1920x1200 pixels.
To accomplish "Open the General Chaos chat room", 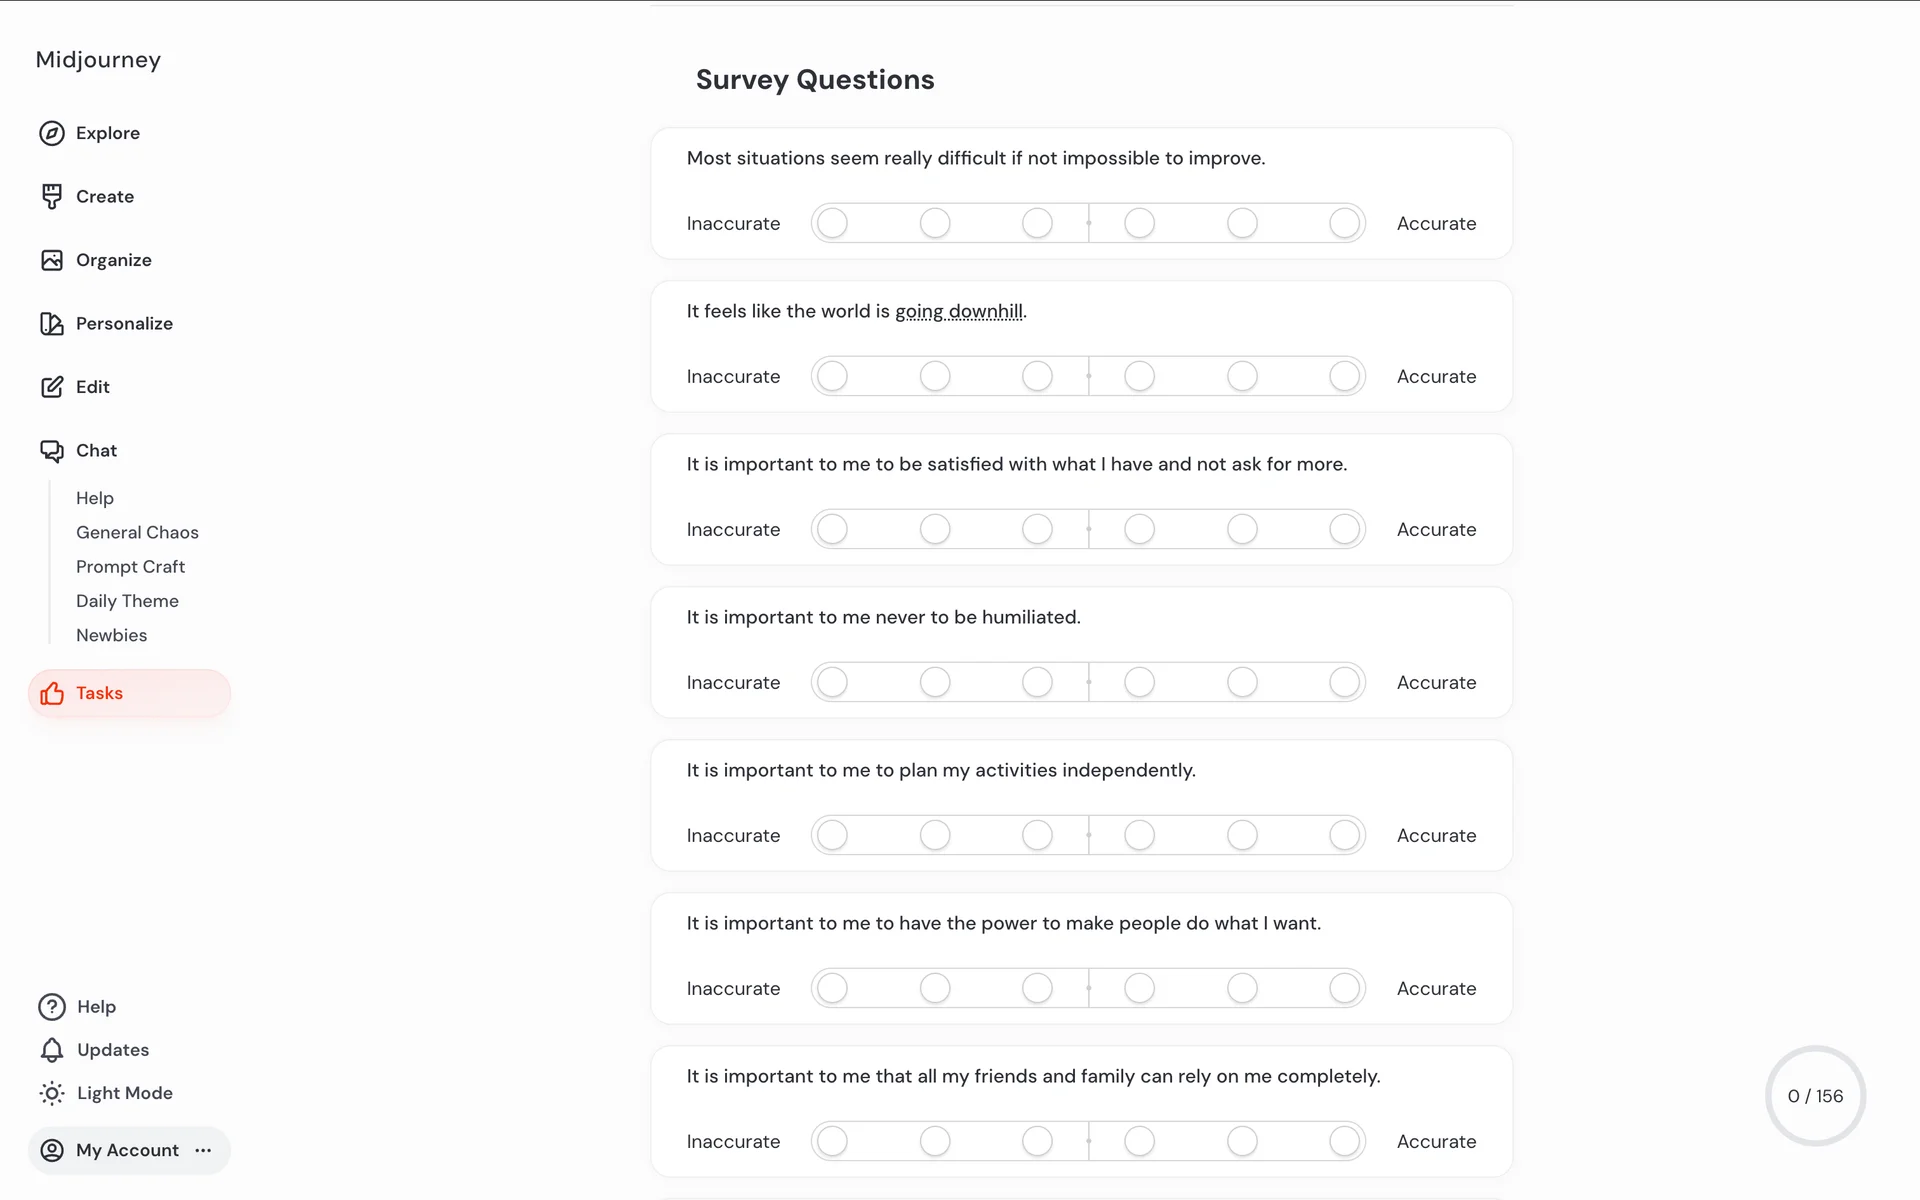I will 137,532.
